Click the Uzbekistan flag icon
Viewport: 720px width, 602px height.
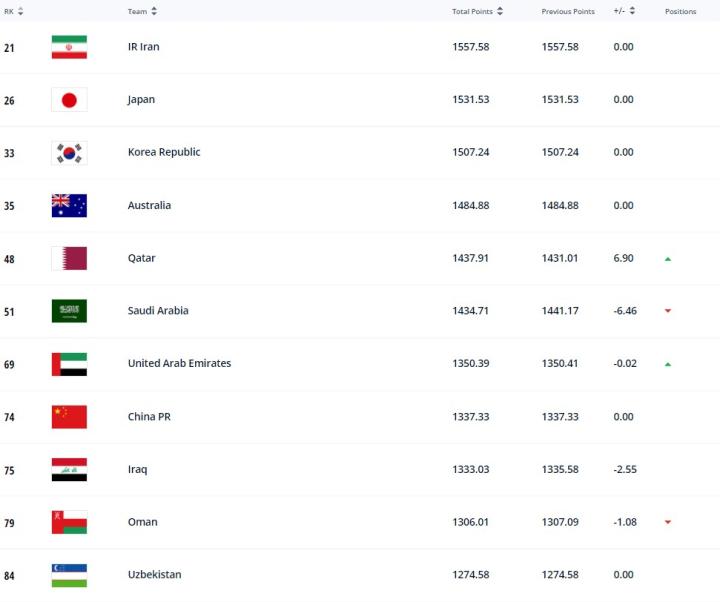[x=69, y=575]
